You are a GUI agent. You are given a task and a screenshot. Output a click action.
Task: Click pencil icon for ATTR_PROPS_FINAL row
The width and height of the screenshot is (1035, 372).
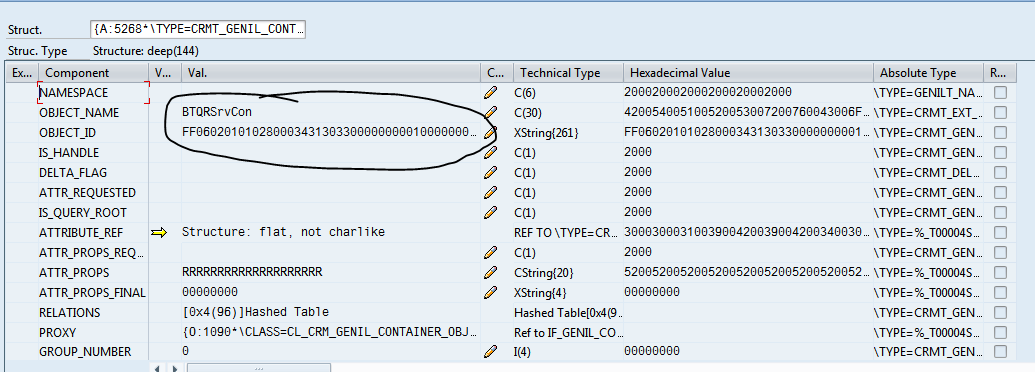coord(490,292)
